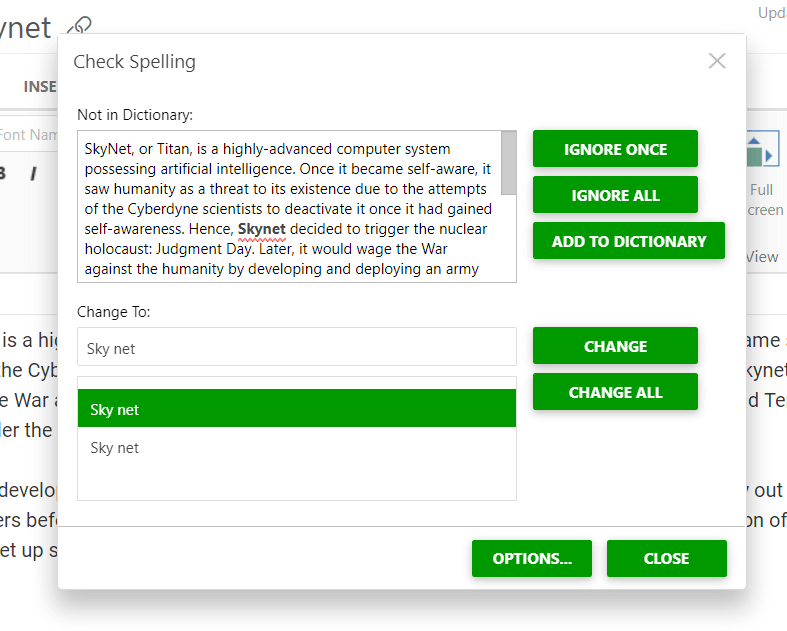Click the Ignore All button
The height and width of the screenshot is (631, 787).
(615, 195)
